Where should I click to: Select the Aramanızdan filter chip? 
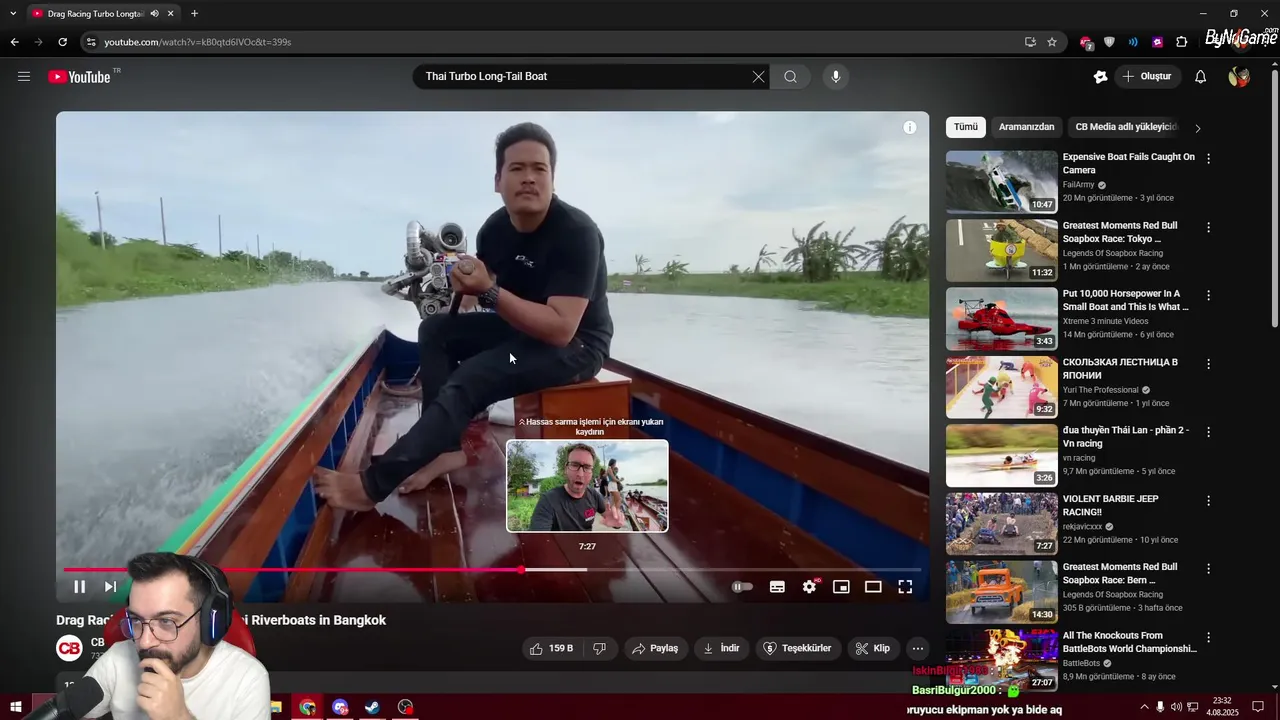point(1026,127)
